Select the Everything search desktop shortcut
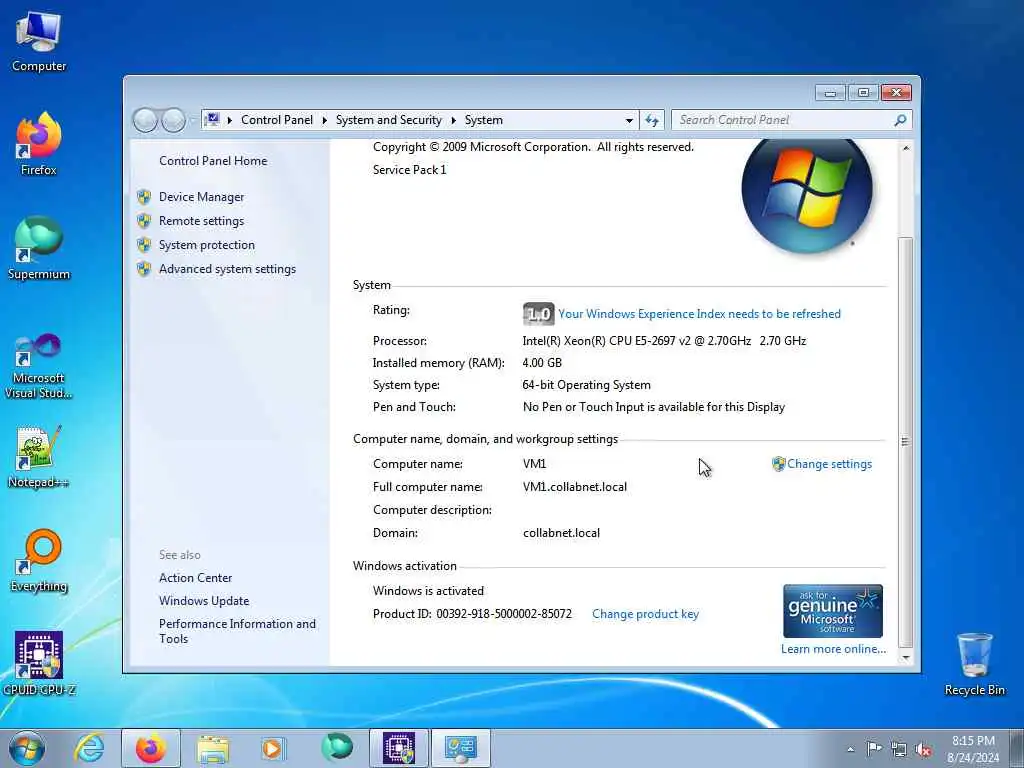Image resolution: width=1024 pixels, height=768 pixels. 39,560
